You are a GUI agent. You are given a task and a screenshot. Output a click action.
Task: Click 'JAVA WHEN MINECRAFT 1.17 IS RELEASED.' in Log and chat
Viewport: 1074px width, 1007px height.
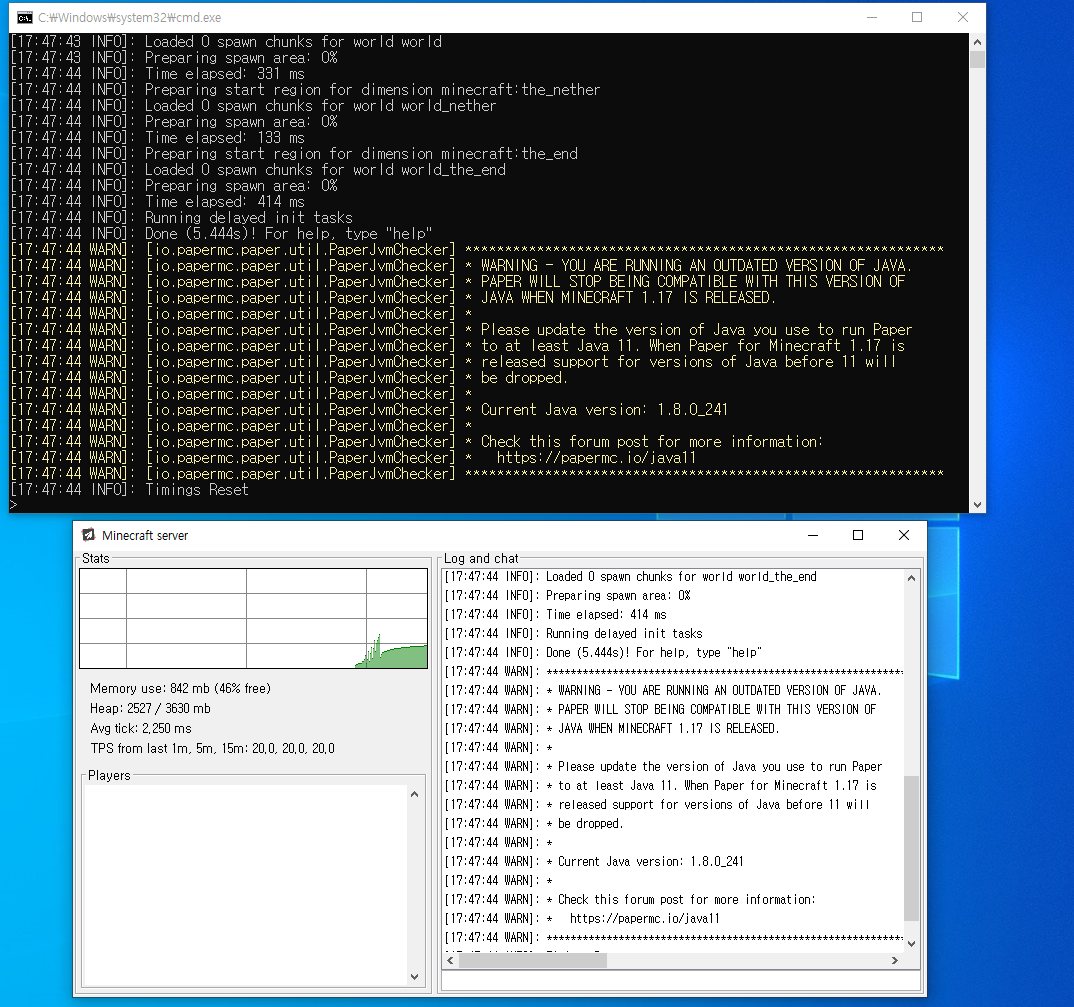point(669,729)
